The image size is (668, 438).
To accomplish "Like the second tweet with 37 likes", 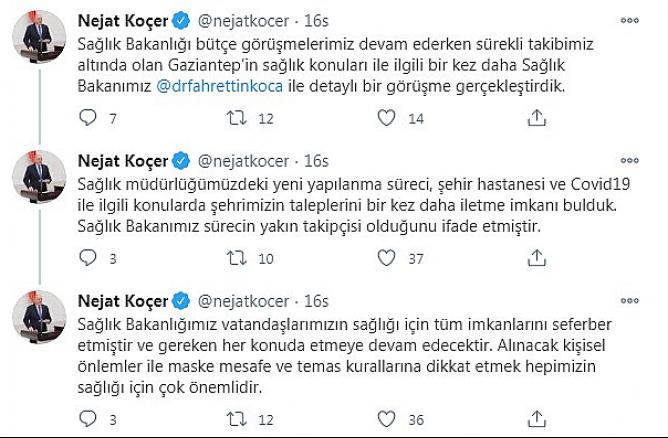I will [x=386, y=258].
